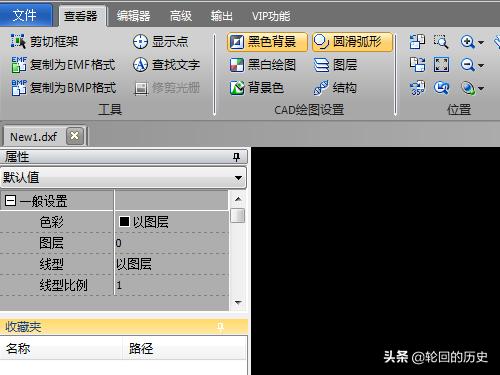Open the 文件 menu

25,15
